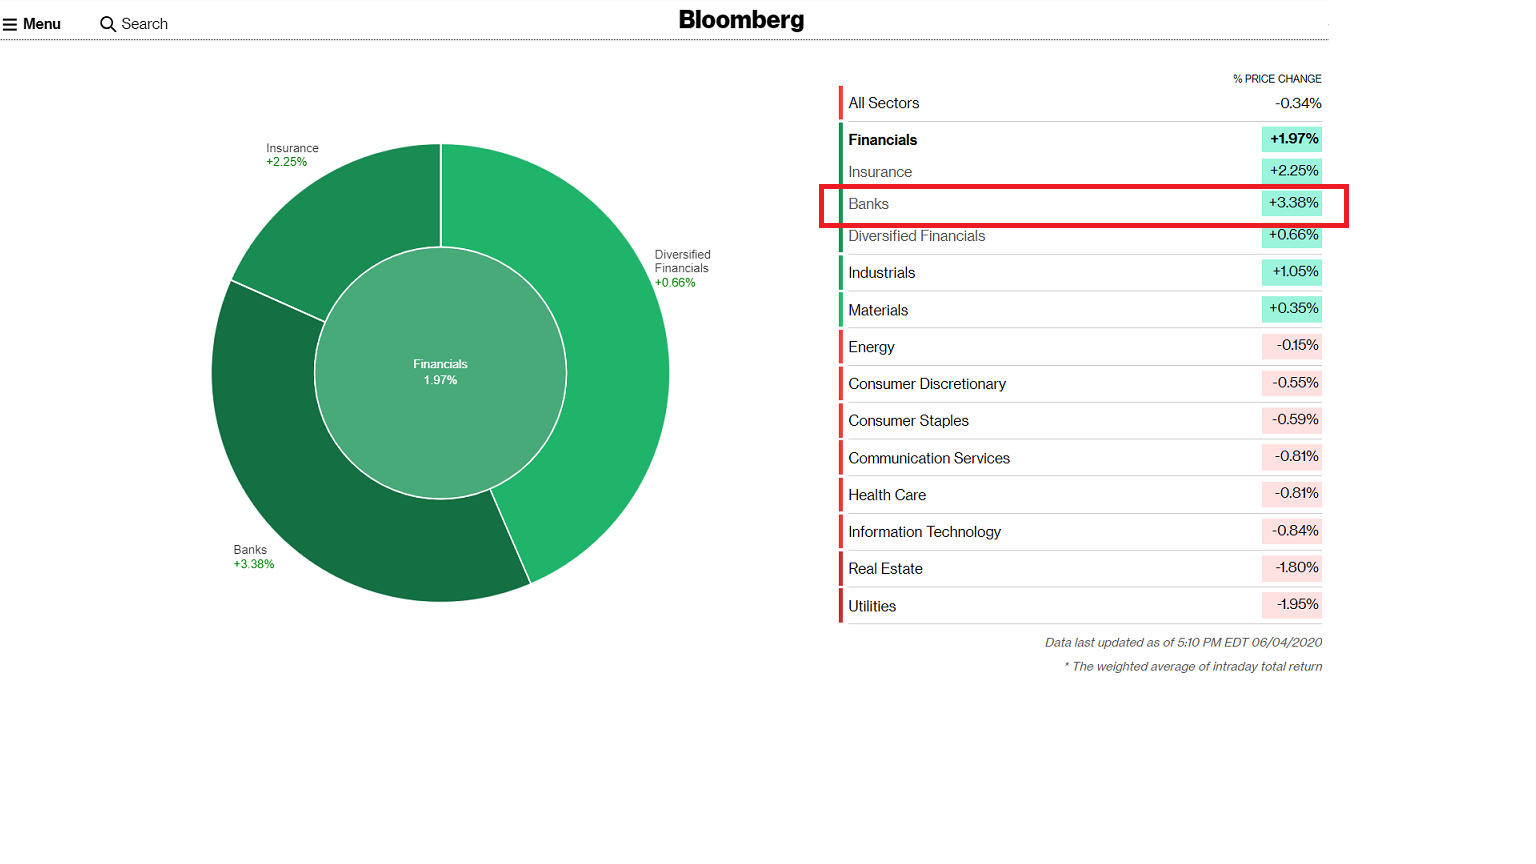This screenshot has width=1536, height=864.
Task: Collapse the Financials sector row
Action: coord(1080,139)
